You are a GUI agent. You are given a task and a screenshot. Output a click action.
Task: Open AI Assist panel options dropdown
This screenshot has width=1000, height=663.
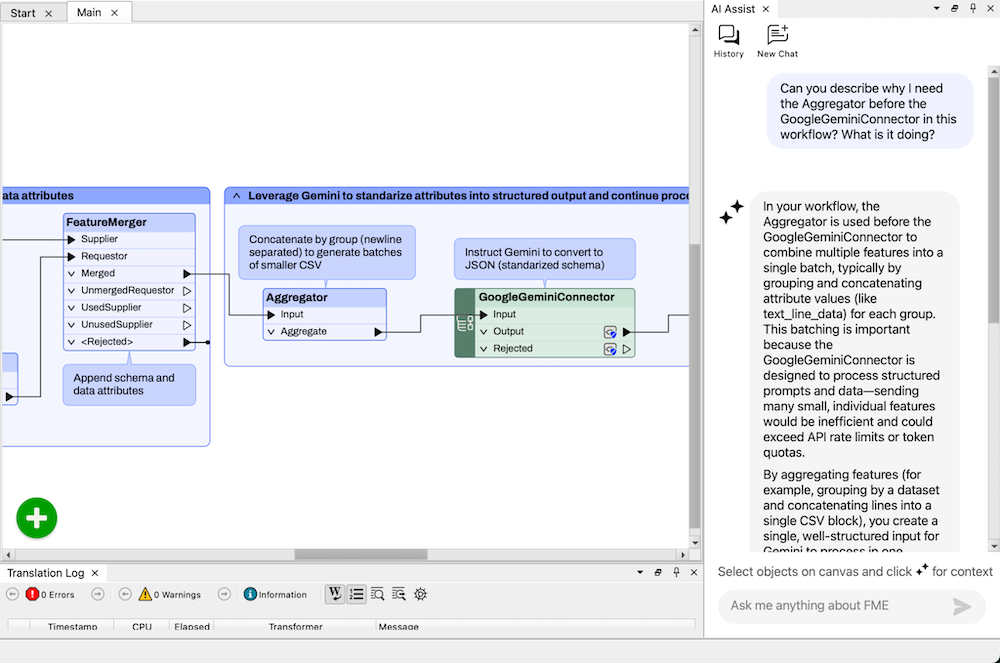point(936,8)
